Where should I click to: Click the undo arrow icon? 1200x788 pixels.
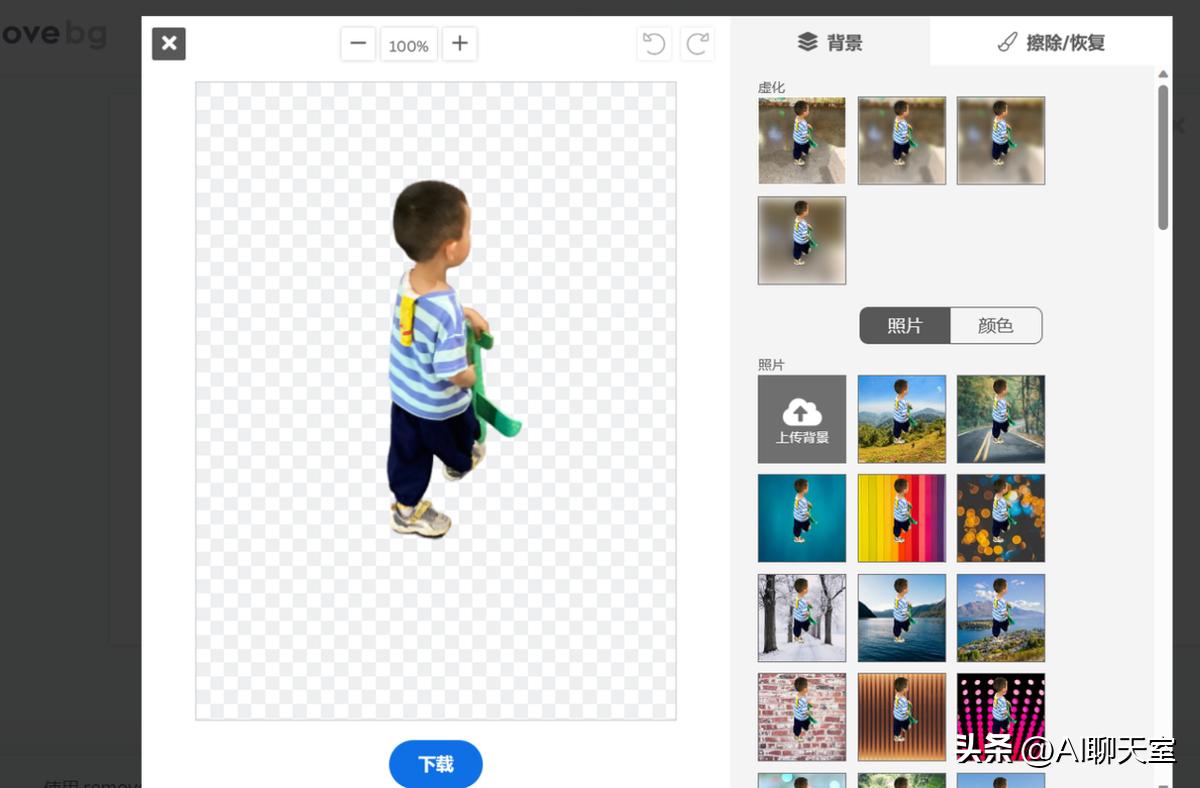pos(653,43)
